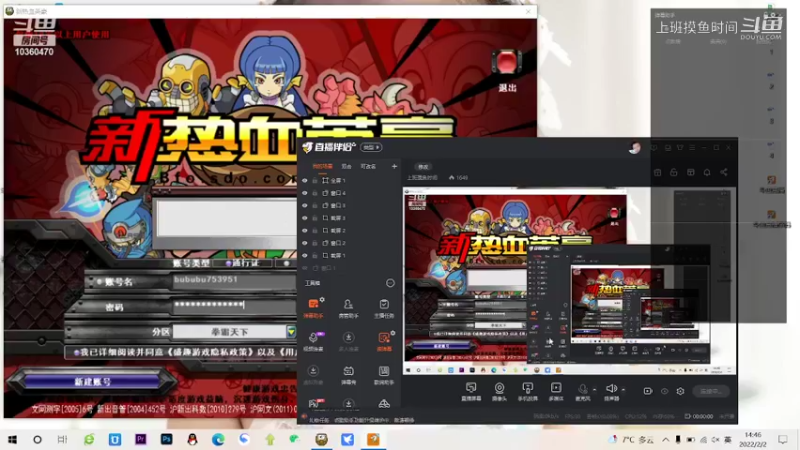Screen dimensions: 800x450
Task: Add a 直播屏幕 screen capture source
Action: click(x=471, y=391)
